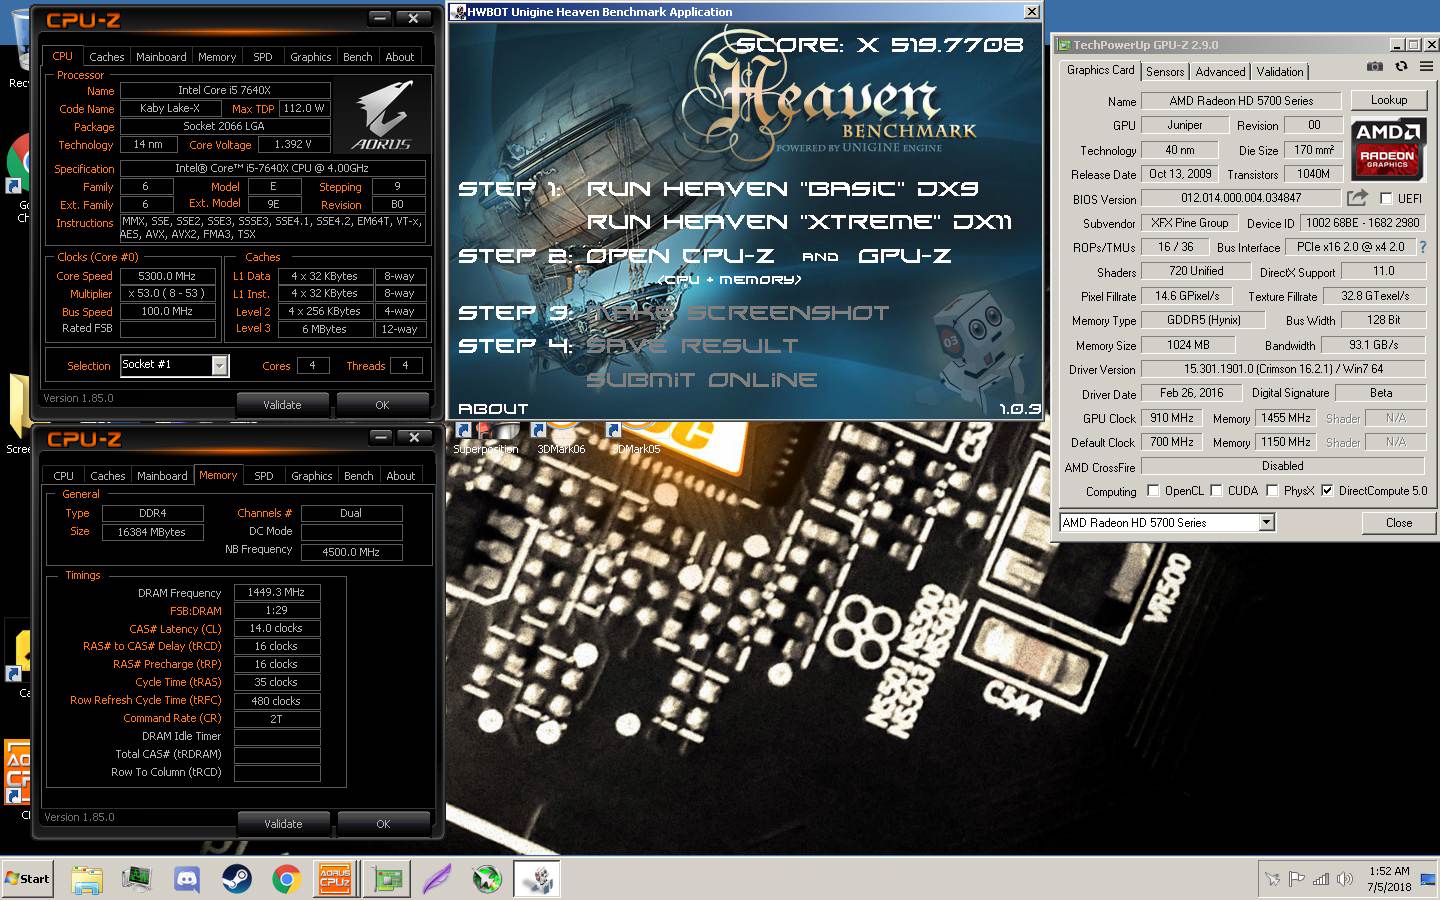This screenshot has width=1440, height=900.
Task: Switch to Memory tab in the top CPU-Z window
Action: point(217,57)
